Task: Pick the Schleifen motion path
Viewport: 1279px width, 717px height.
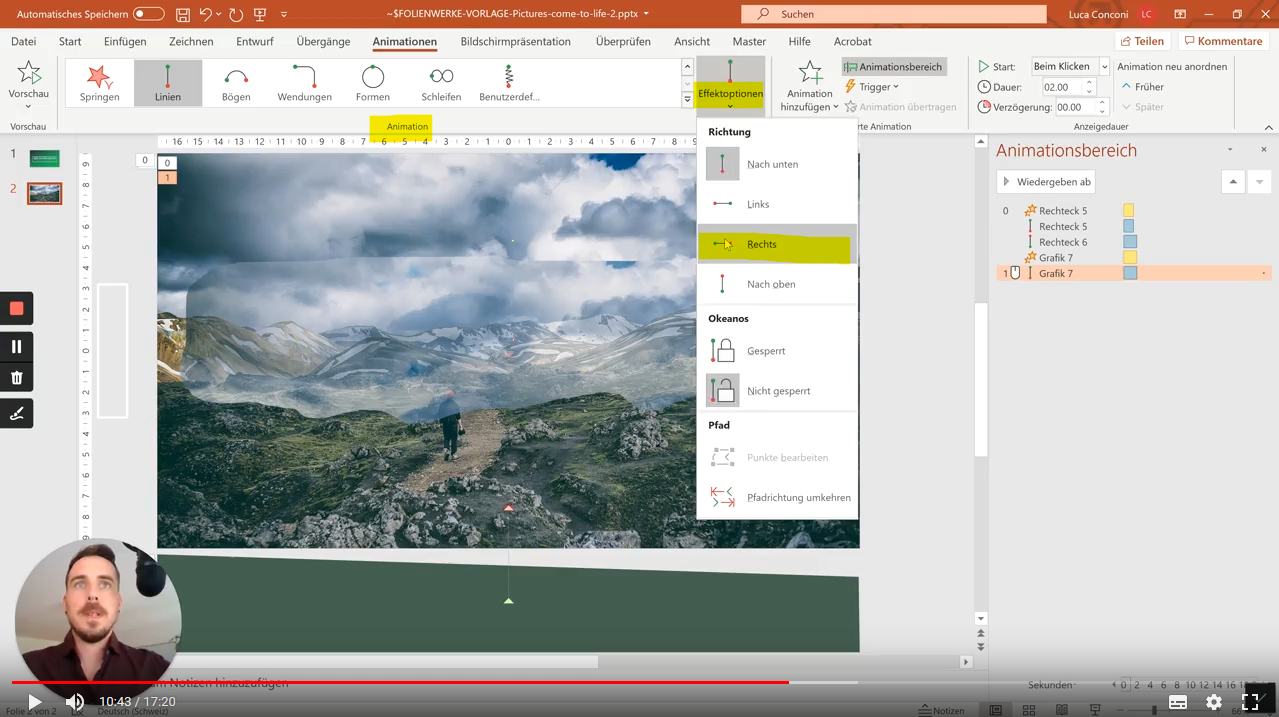Action: 441,83
